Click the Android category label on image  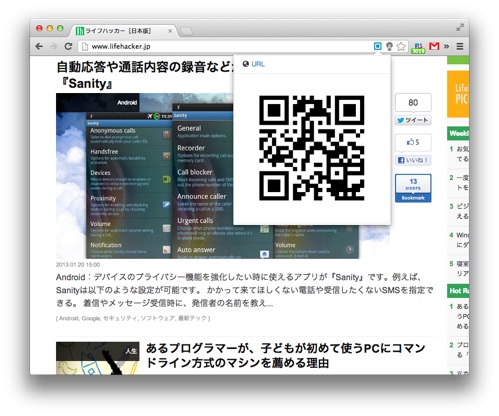[127, 102]
